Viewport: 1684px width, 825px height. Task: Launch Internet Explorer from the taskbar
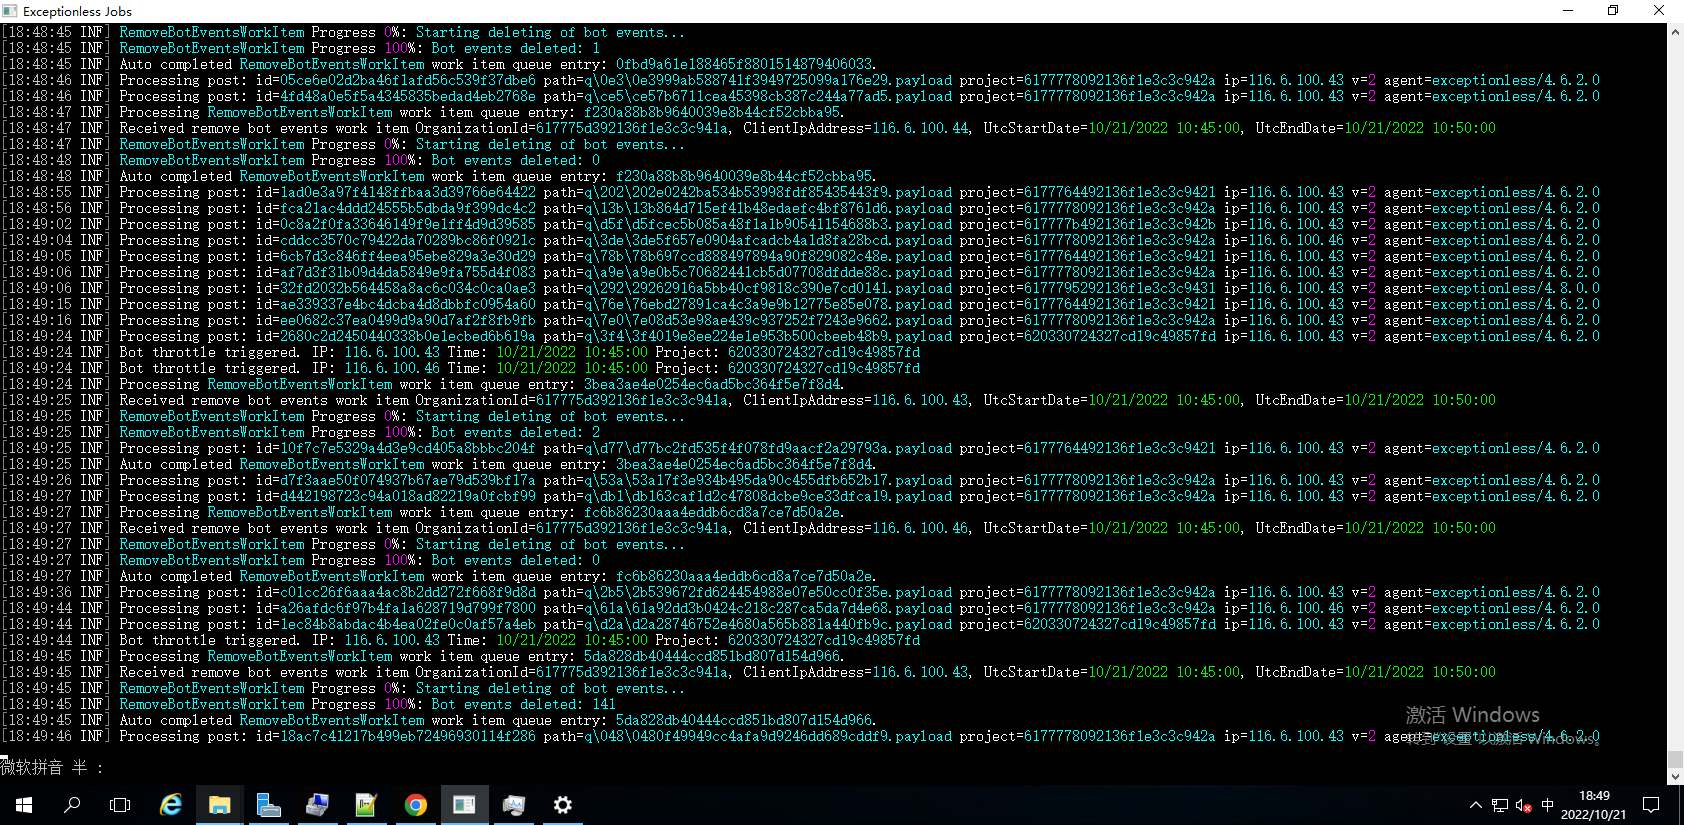click(171, 805)
